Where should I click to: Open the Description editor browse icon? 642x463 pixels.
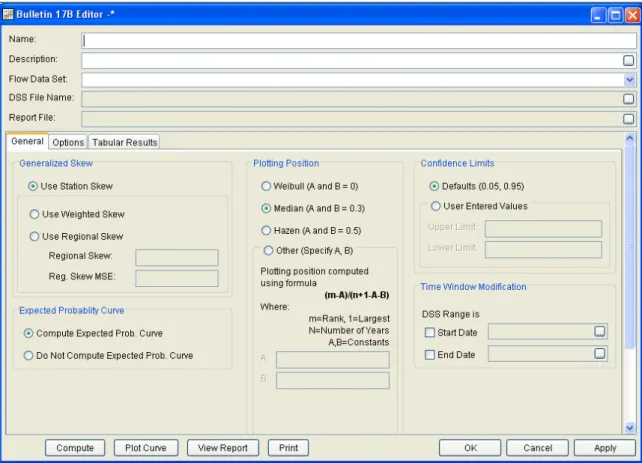click(x=628, y=61)
